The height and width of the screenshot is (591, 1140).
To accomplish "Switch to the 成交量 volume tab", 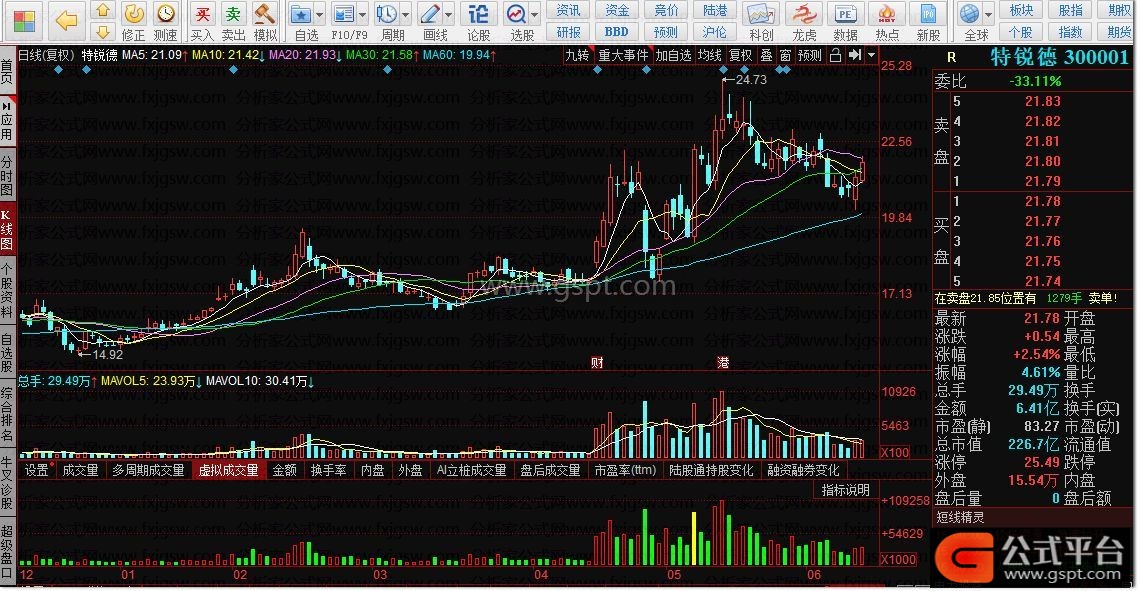I will click(80, 470).
